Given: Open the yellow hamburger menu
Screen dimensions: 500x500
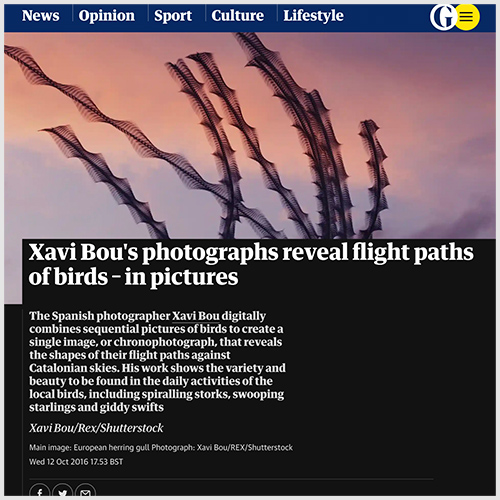Looking at the screenshot, I should click(x=467, y=16).
